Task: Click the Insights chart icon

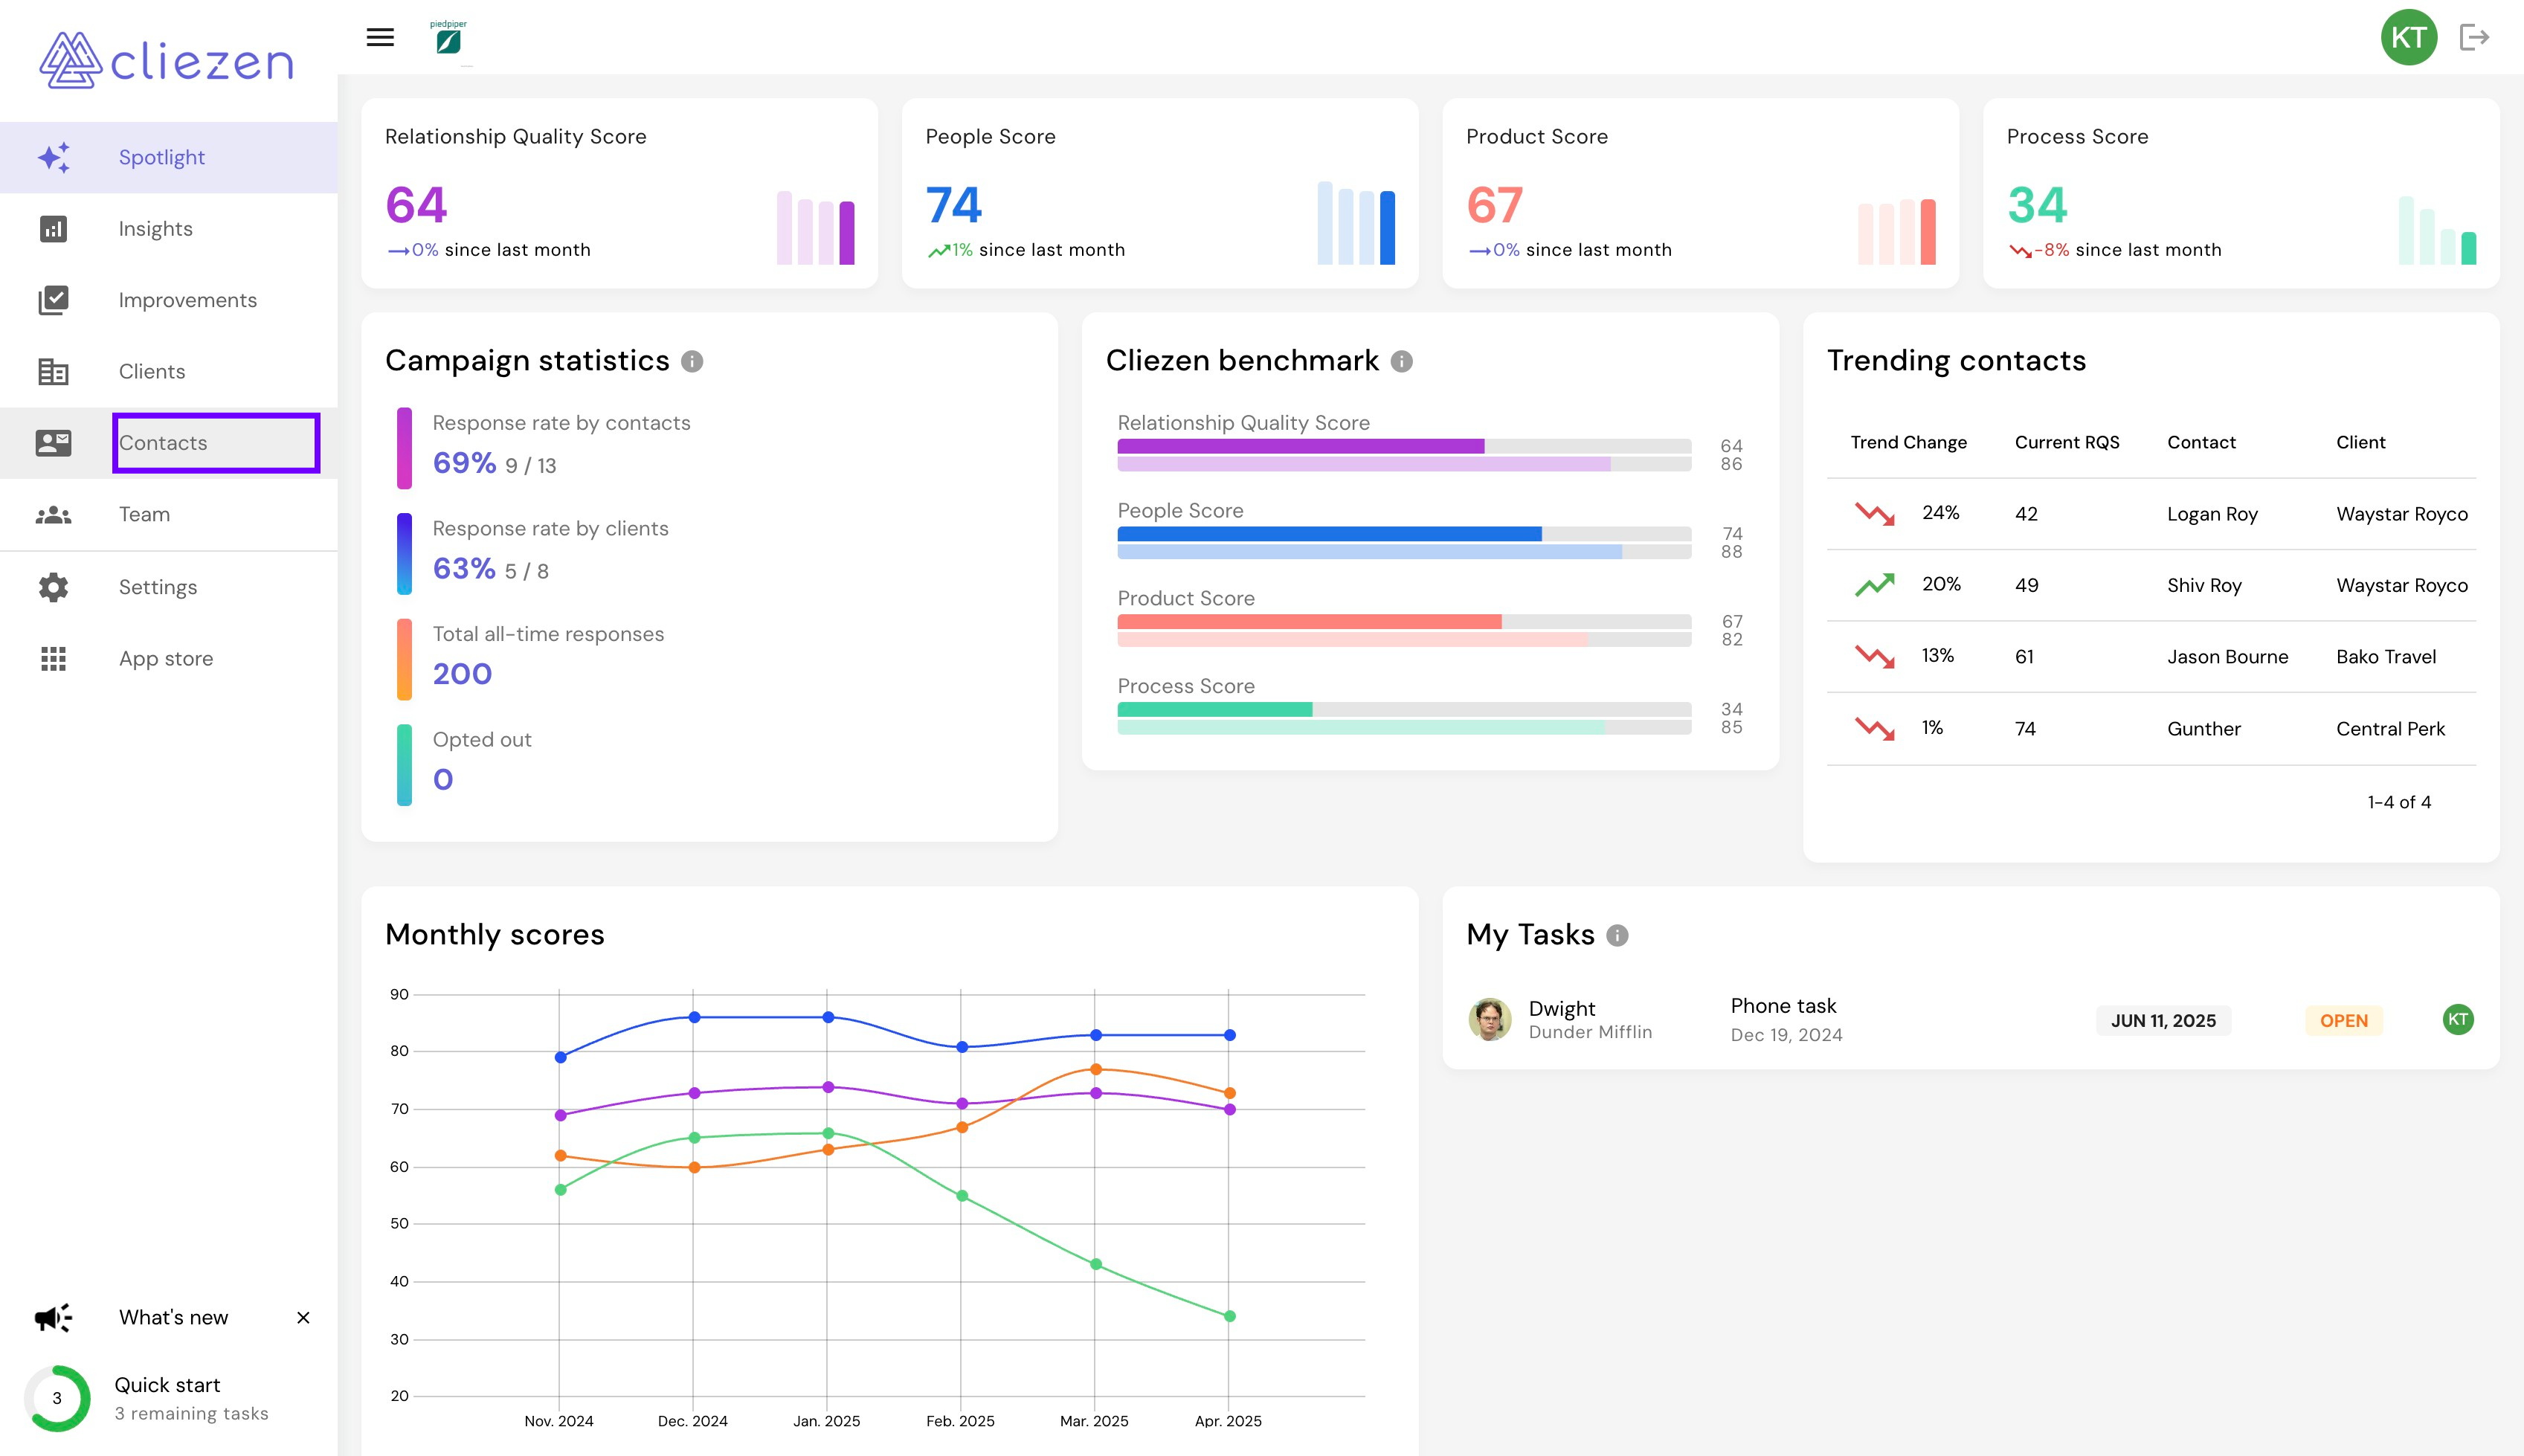Action: (x=54, y=229)
